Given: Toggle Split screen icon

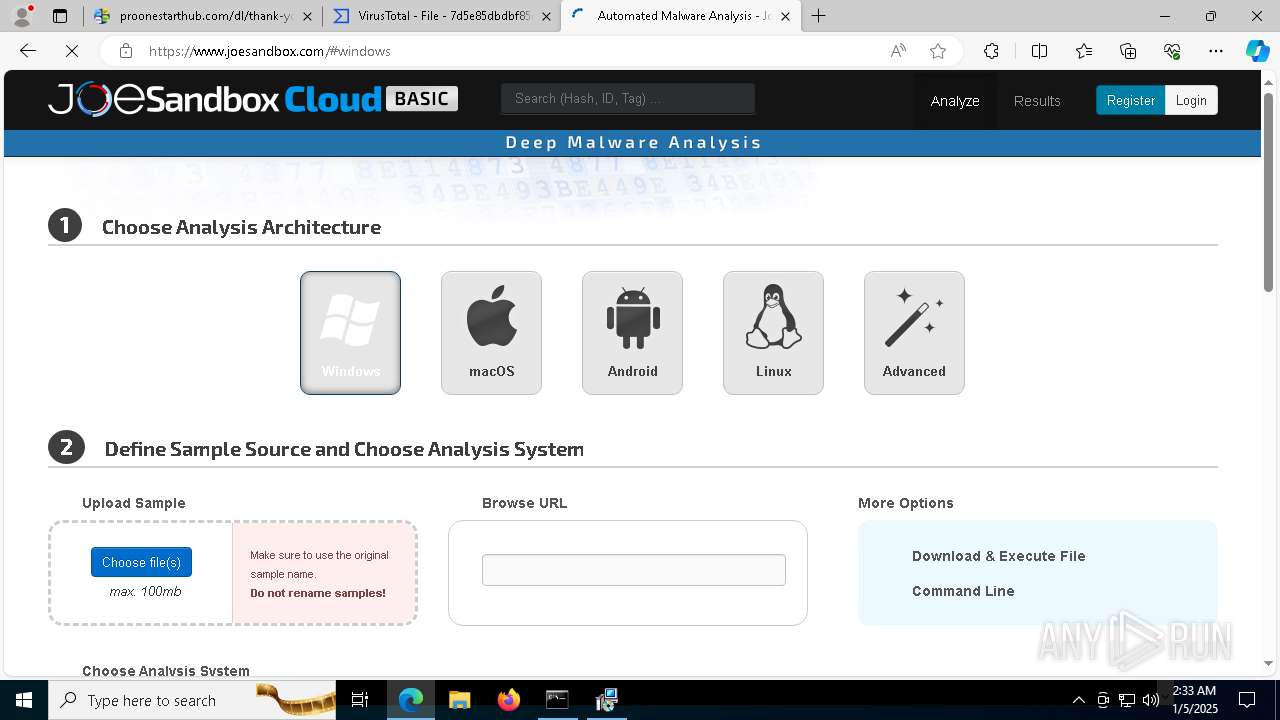Looking at the screenshot, I should tap(1039, 51).
